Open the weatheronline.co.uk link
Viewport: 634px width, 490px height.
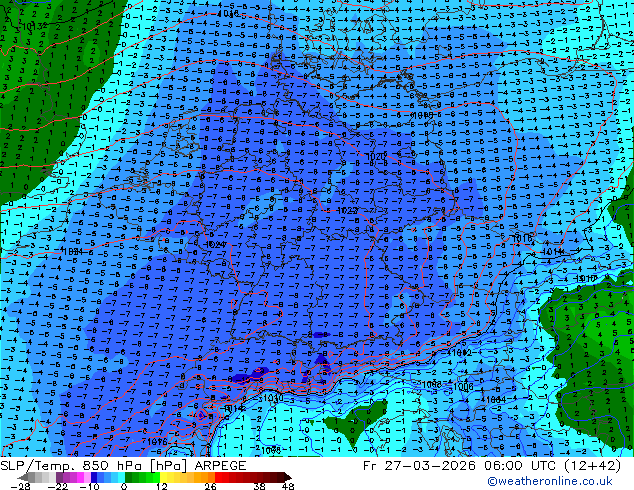pyautogui.click(x=550, y=481)
